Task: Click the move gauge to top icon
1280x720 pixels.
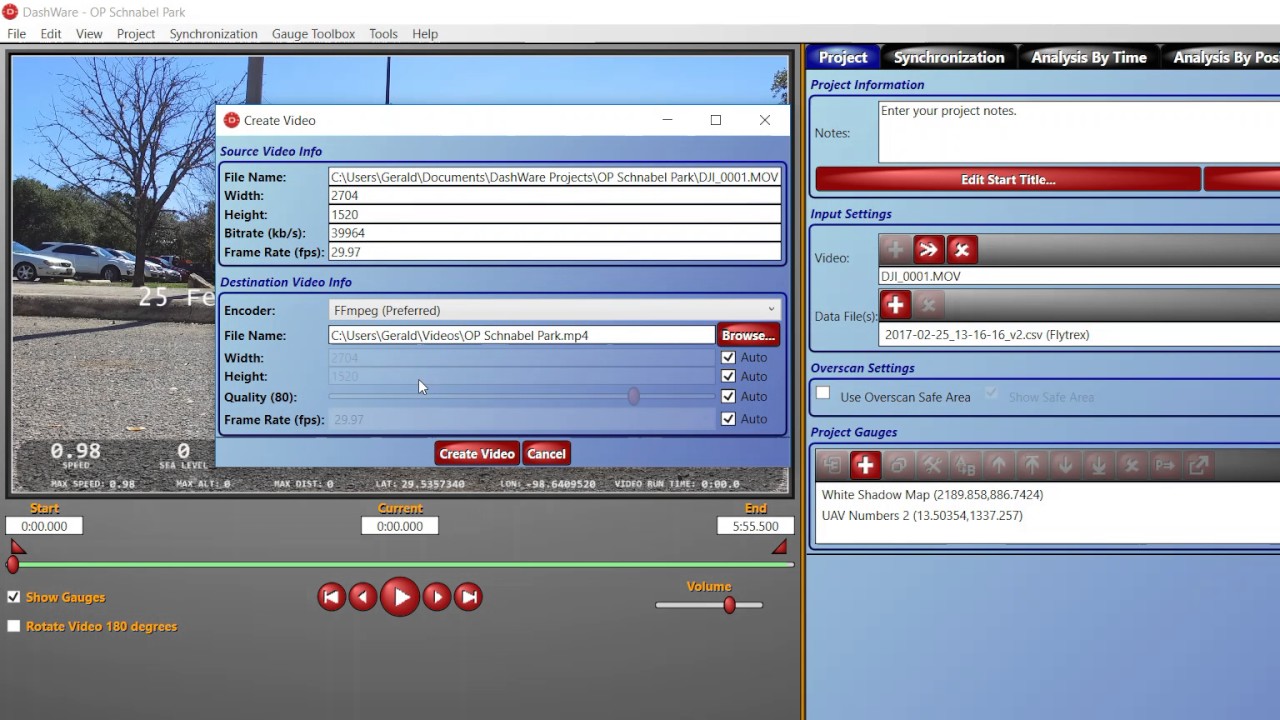Action: pos(1031,464)
